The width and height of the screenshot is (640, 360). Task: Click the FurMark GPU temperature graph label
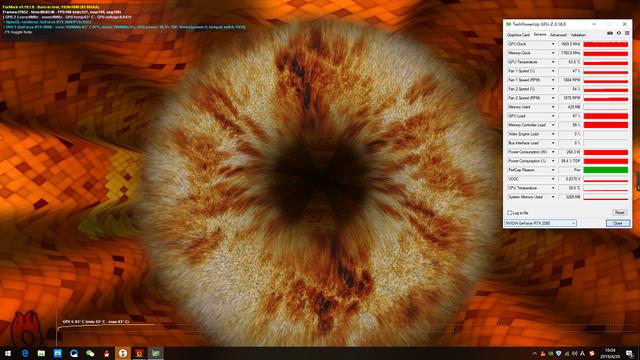96,322
